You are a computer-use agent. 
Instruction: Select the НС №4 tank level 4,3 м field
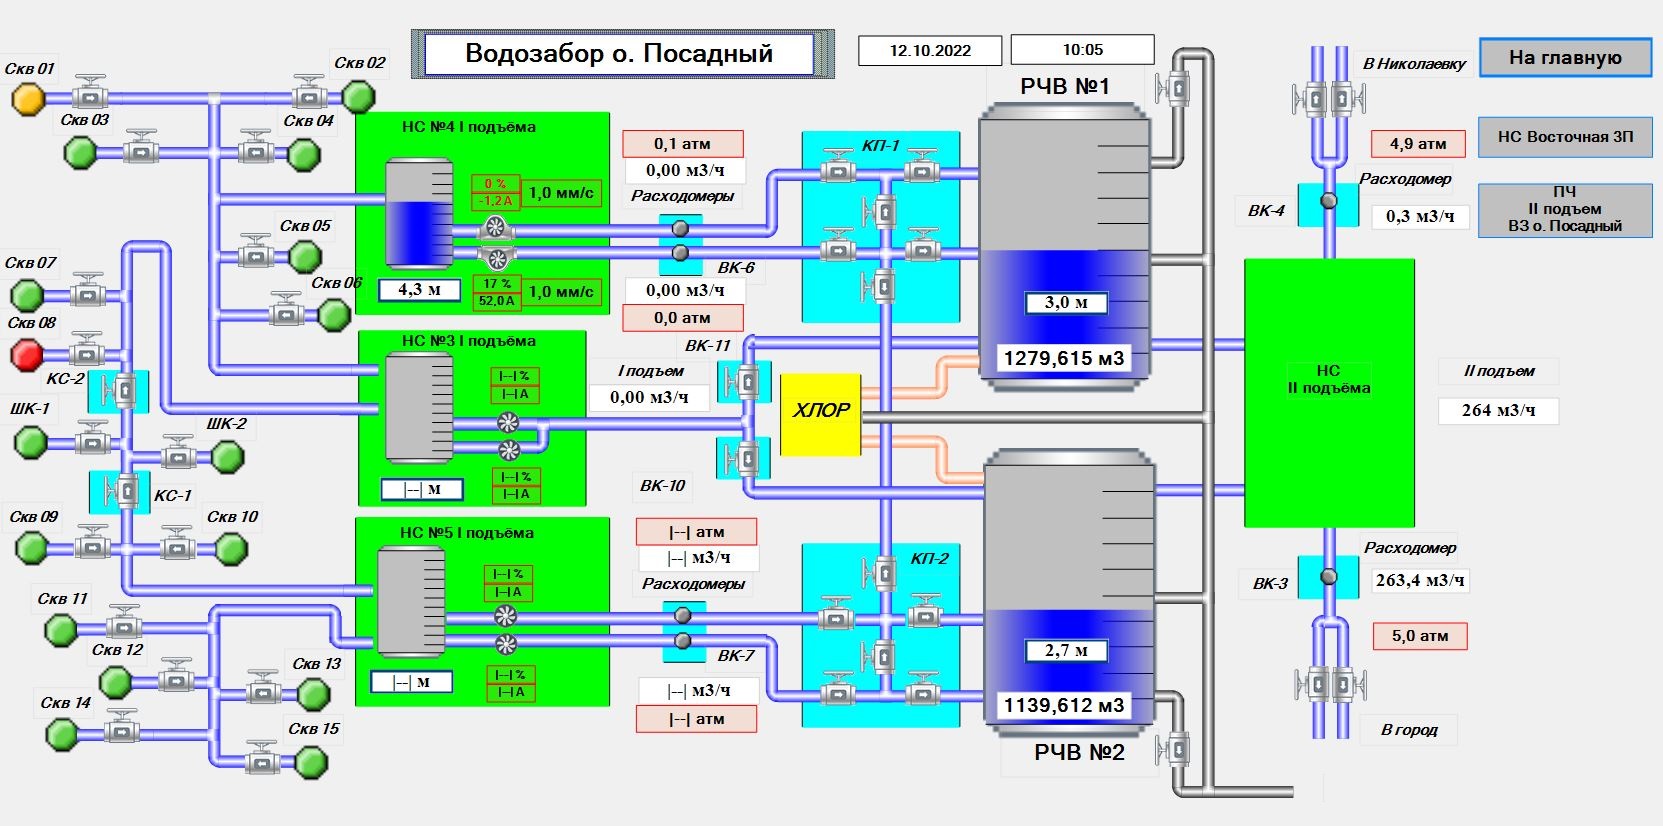tap(419, 290)
